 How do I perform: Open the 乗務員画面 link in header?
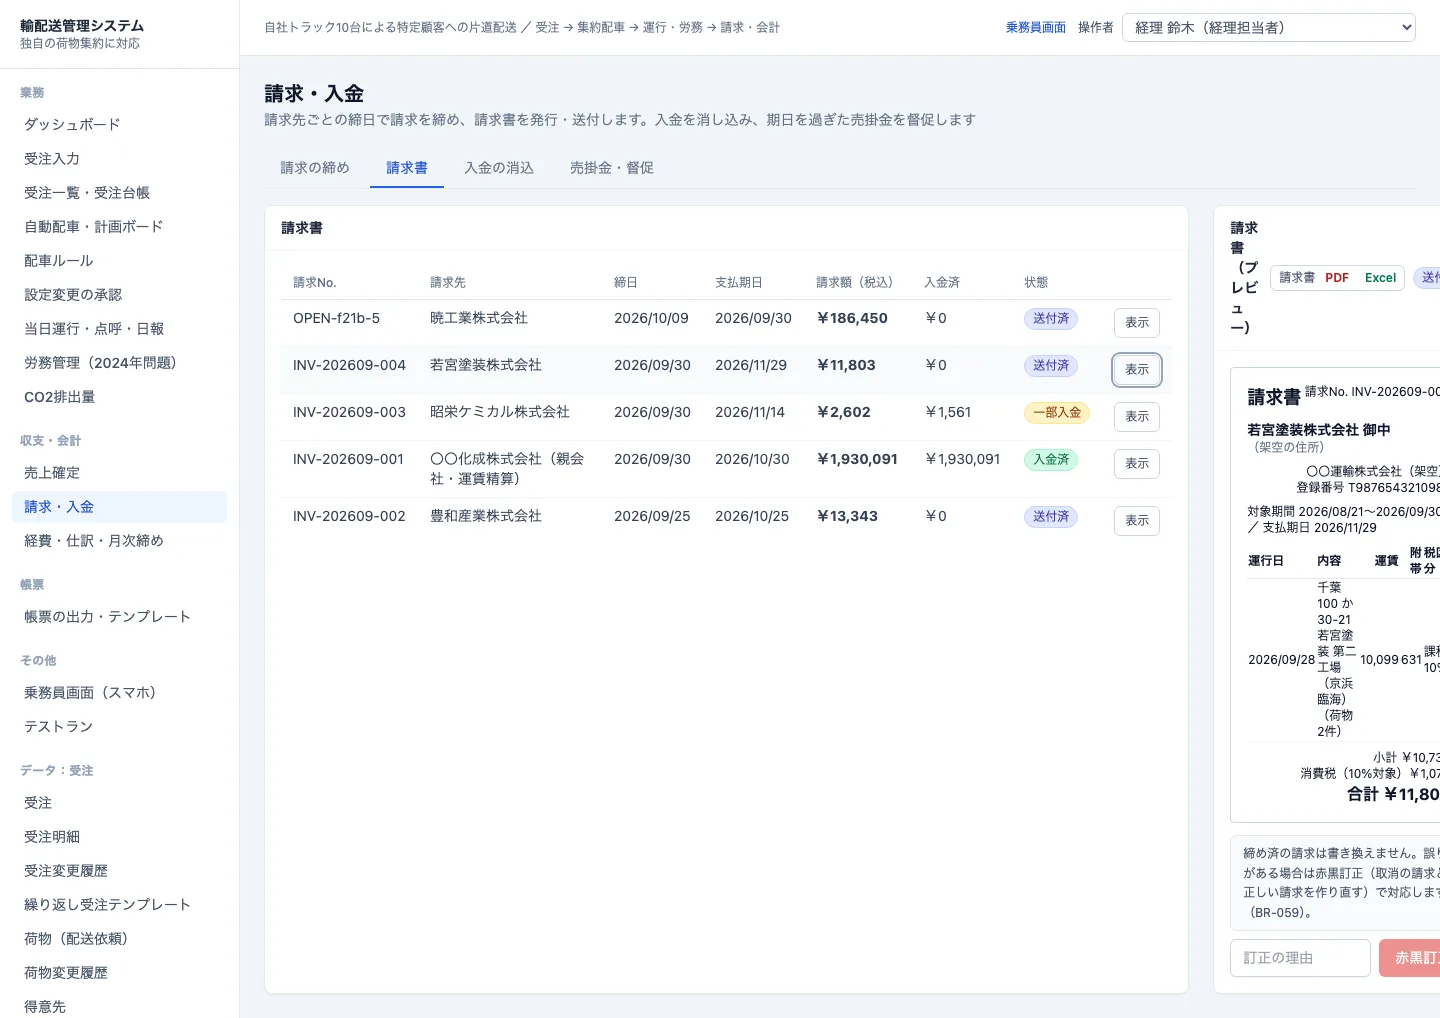(1036, 27)
